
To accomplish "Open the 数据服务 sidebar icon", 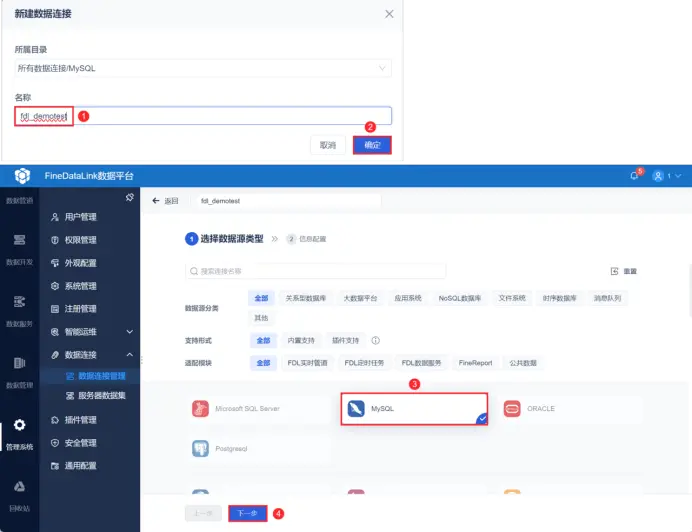I will [19, 302].
